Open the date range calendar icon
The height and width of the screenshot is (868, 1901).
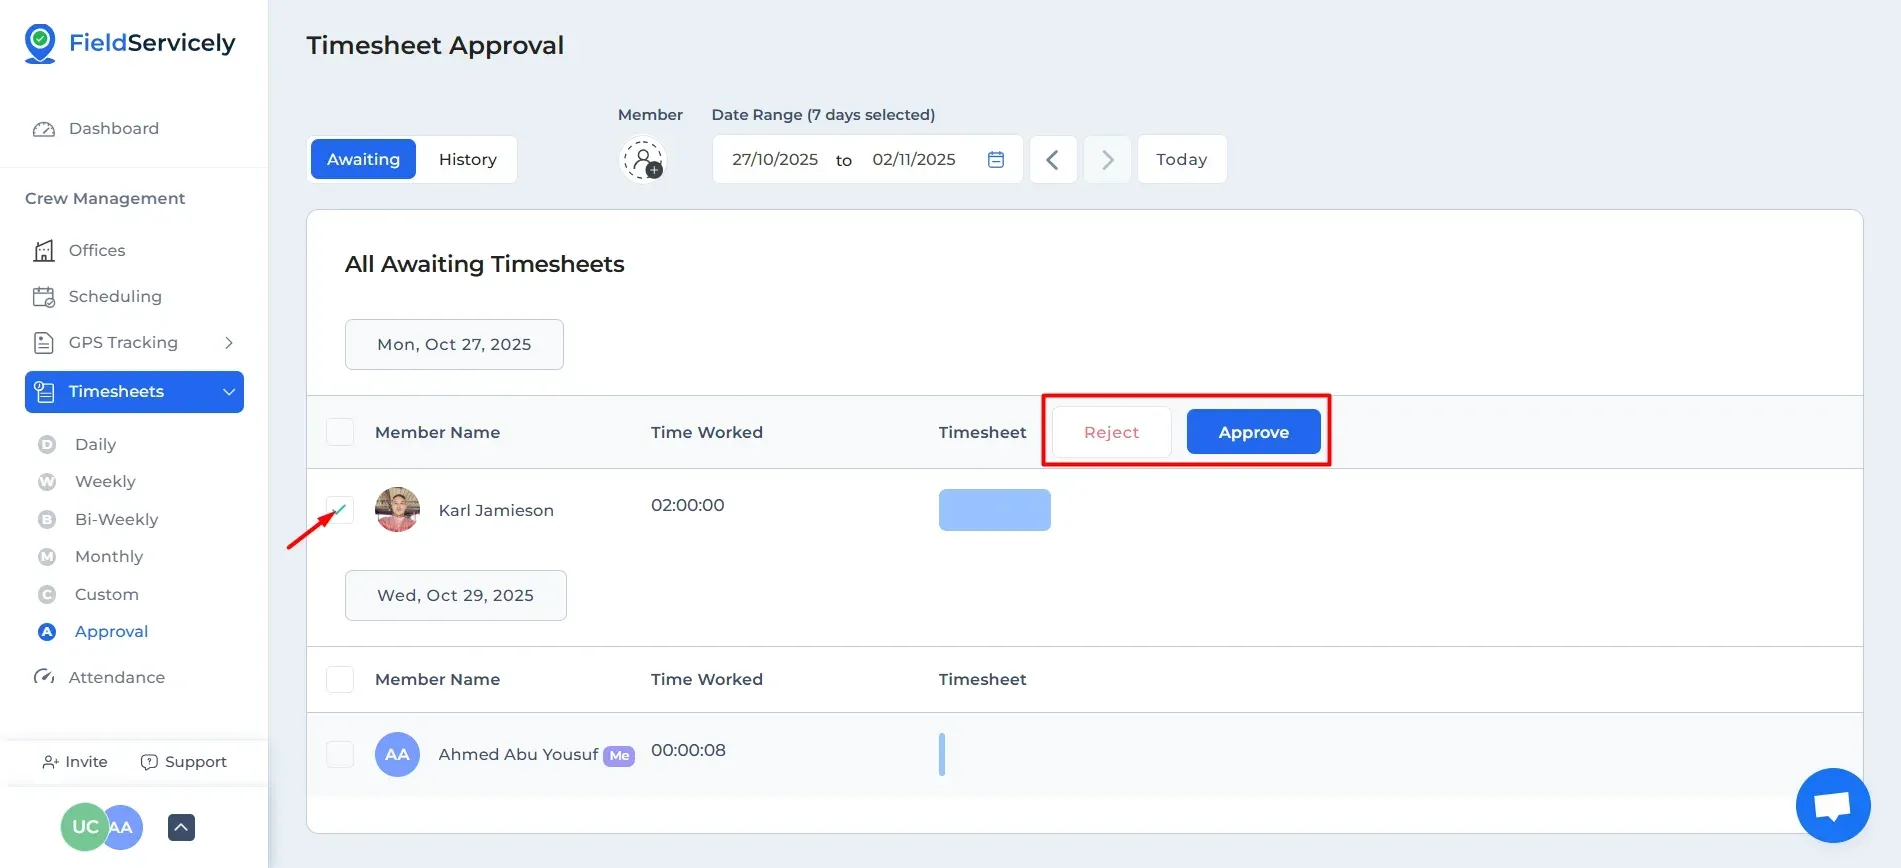pos(995,160)
